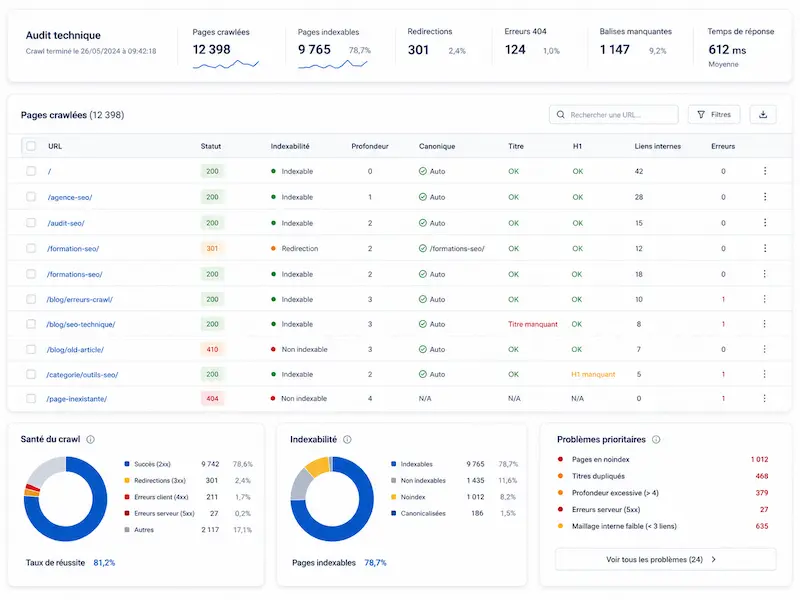Open three-dot menu for /blog/old-article/ row
800x600 pixels.
(764, 349)
